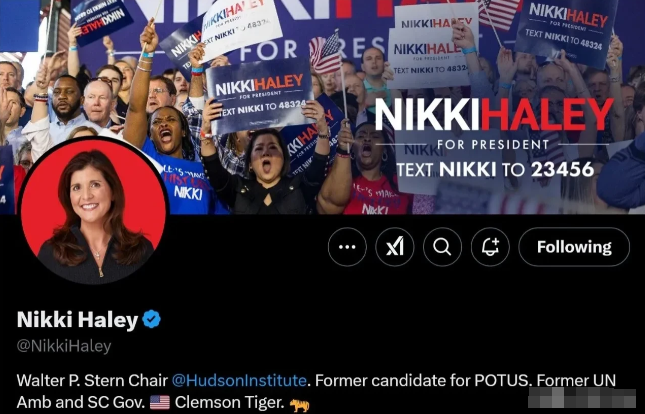Click the center blue Nikki Haley sign
Image resolution: width=645 pixels, height=414 pixels.
coord(260,95)
